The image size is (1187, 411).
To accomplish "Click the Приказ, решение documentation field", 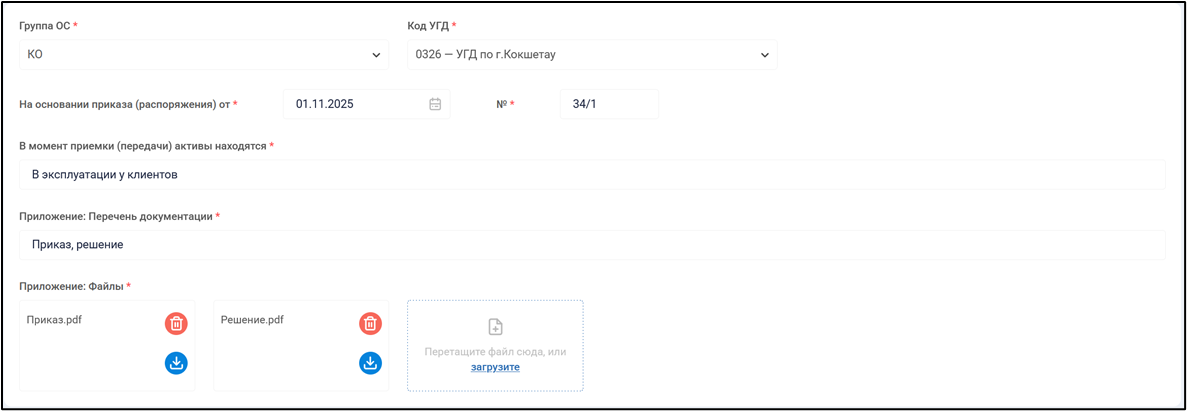I will (x=592, y=245).
